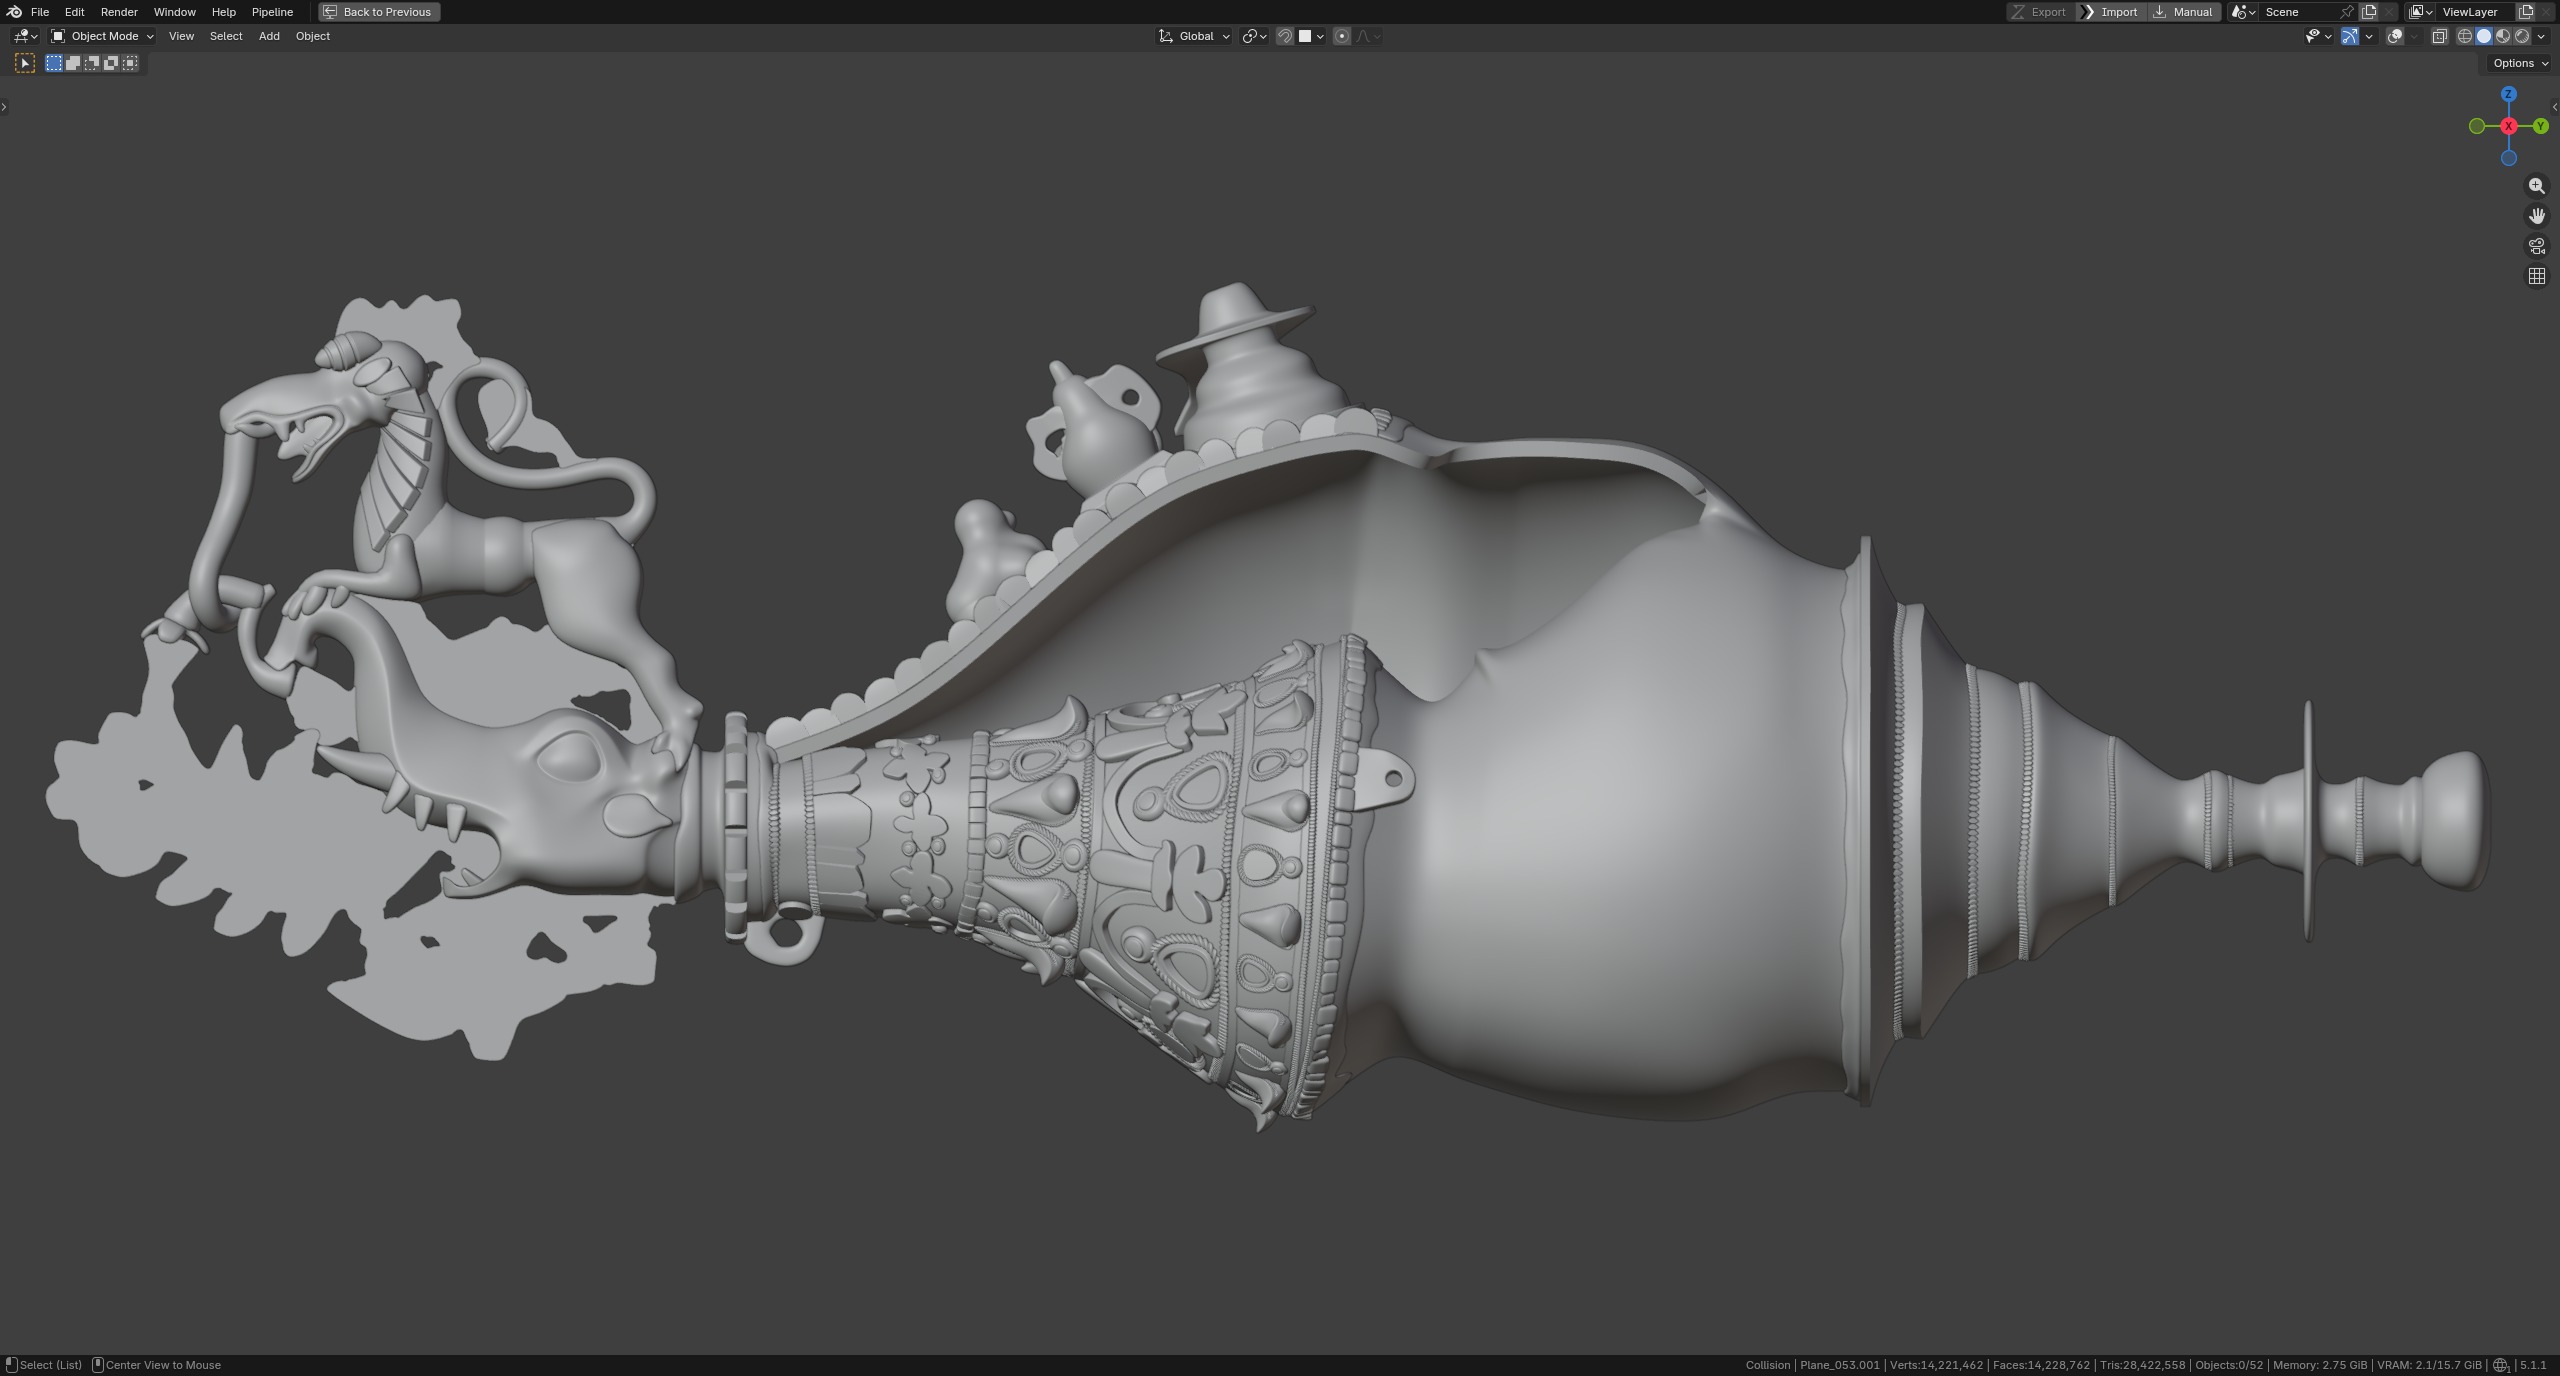Open the Add menu in viewport header

(x=269, y=36)
